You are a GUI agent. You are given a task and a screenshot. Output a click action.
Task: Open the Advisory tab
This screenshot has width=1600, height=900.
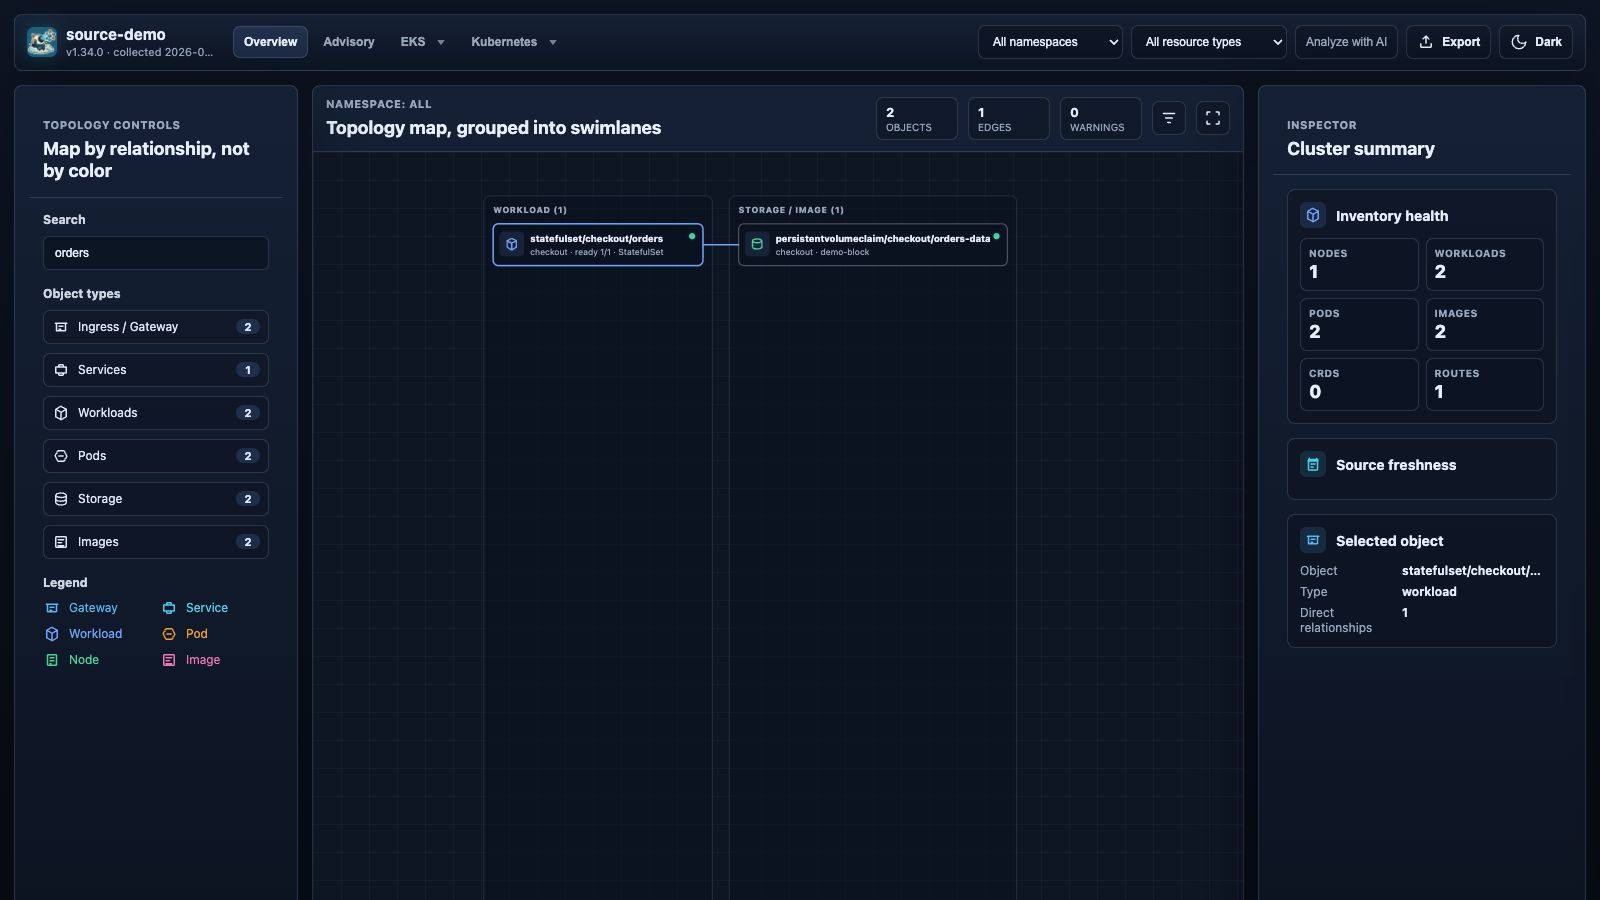pyautogui.click(x=349, y=42)
